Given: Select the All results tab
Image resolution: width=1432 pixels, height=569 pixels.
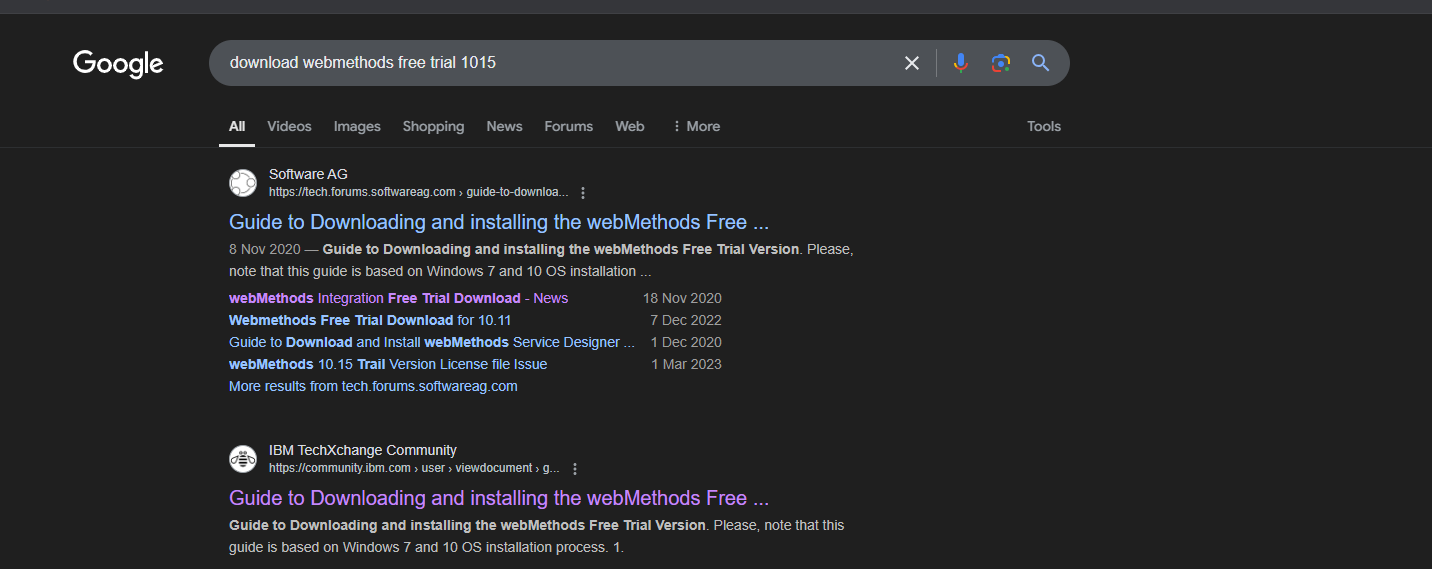Looking at the screenshot, I should tap(237, 126).
